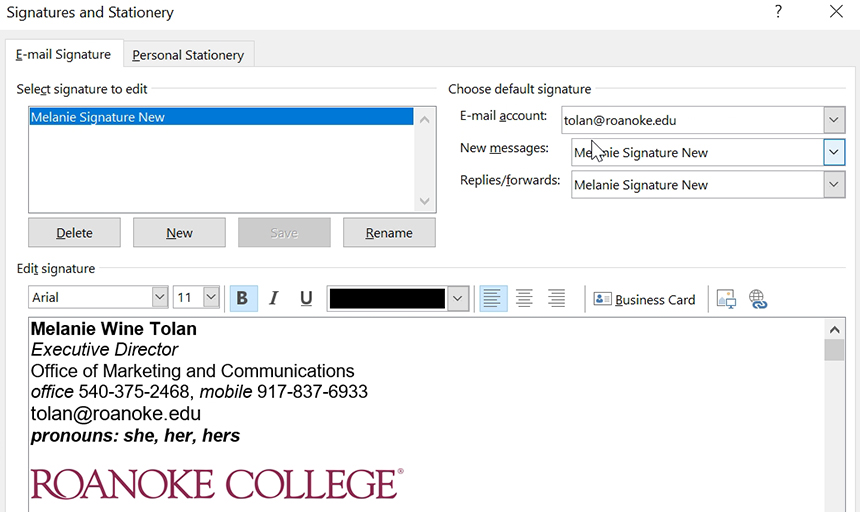Toggle Underline formatting button

pos(306,298)
